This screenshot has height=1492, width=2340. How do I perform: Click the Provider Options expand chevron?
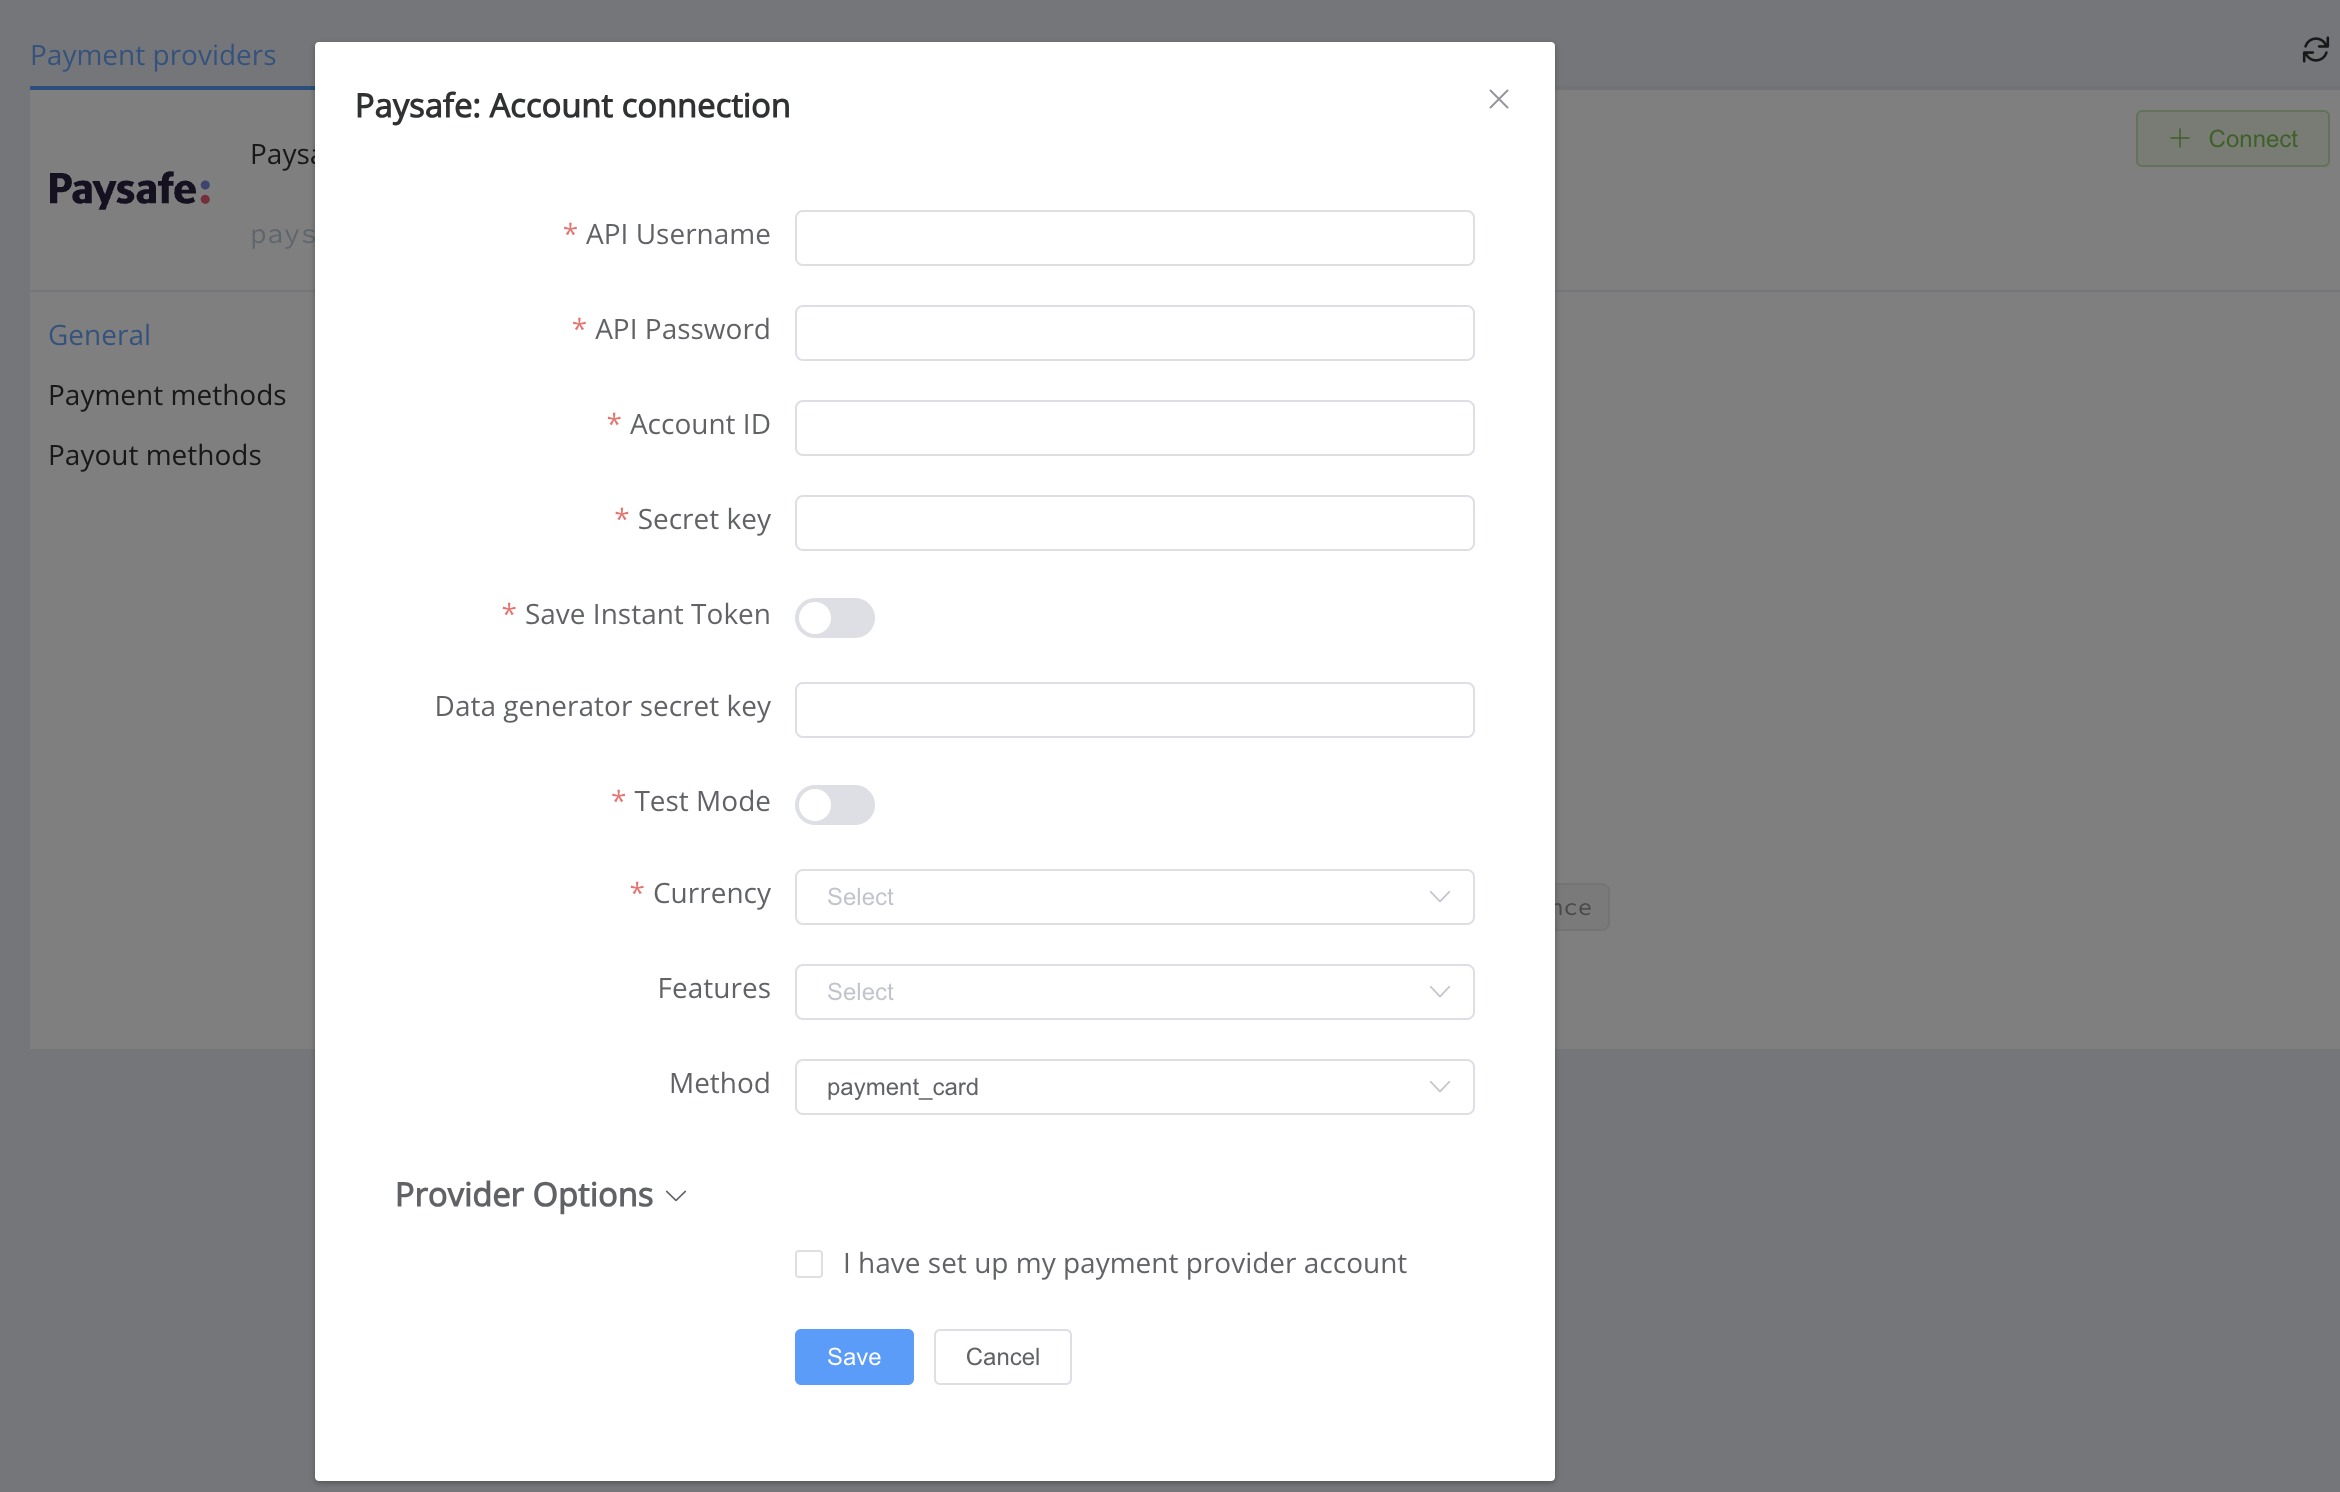[x=675, y=1194]
